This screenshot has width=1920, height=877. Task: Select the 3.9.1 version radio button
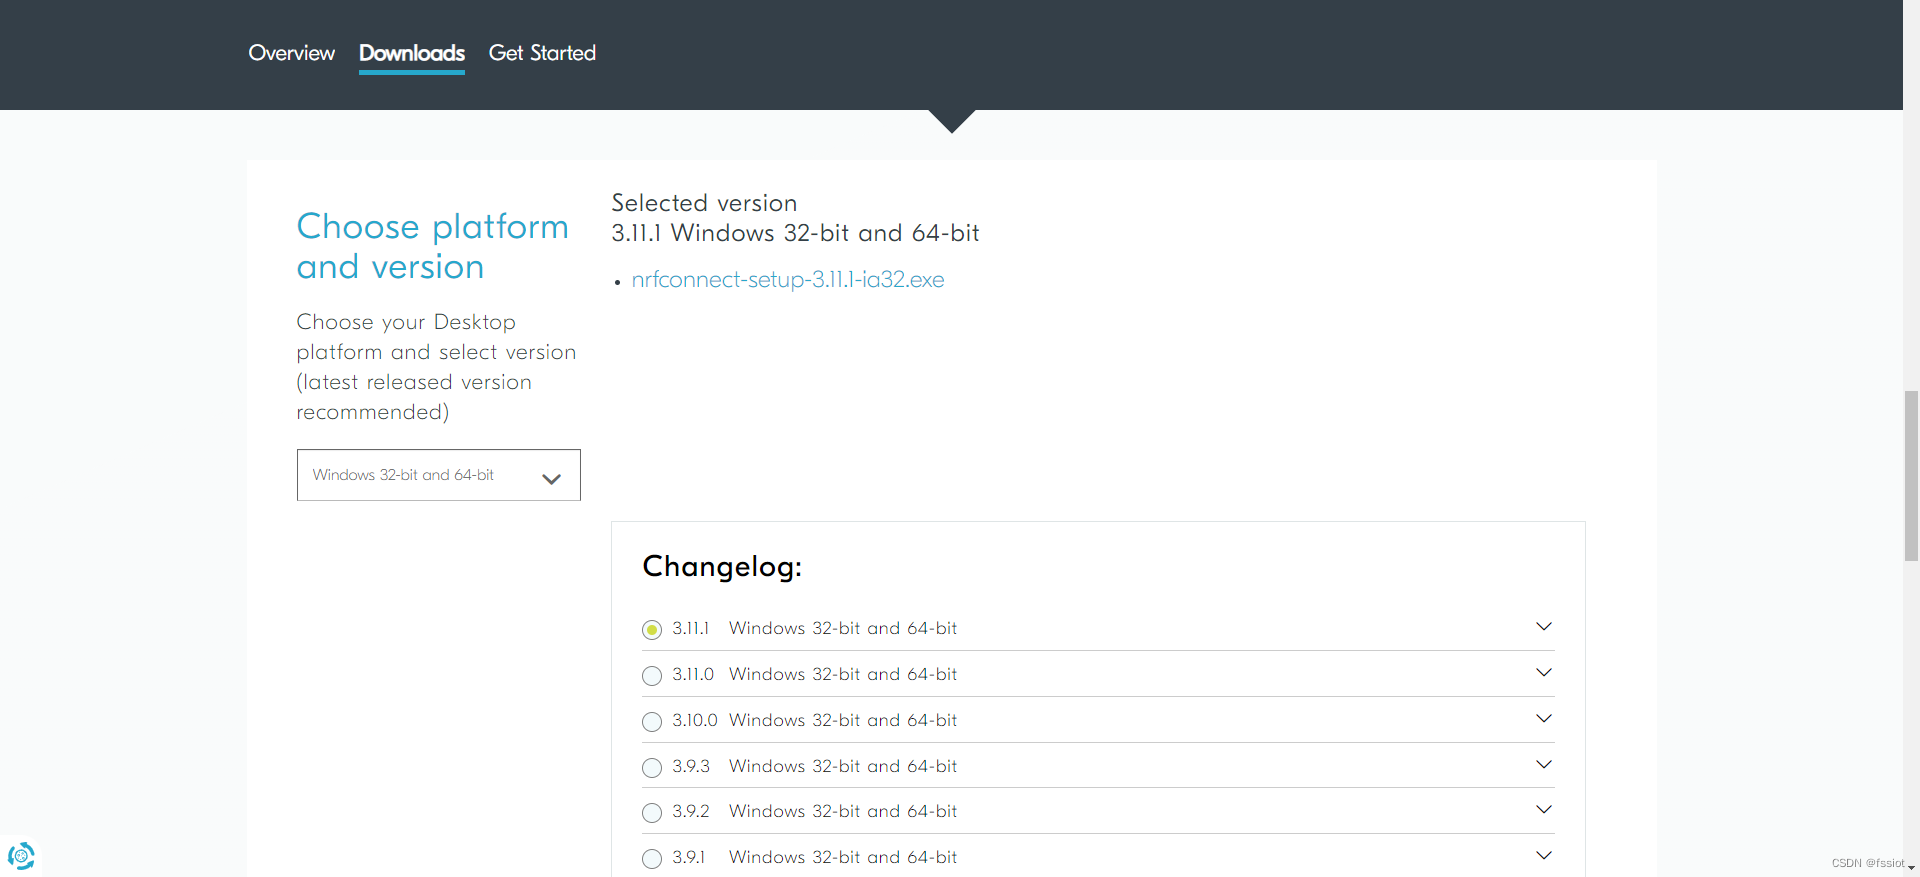coord(652,858)
